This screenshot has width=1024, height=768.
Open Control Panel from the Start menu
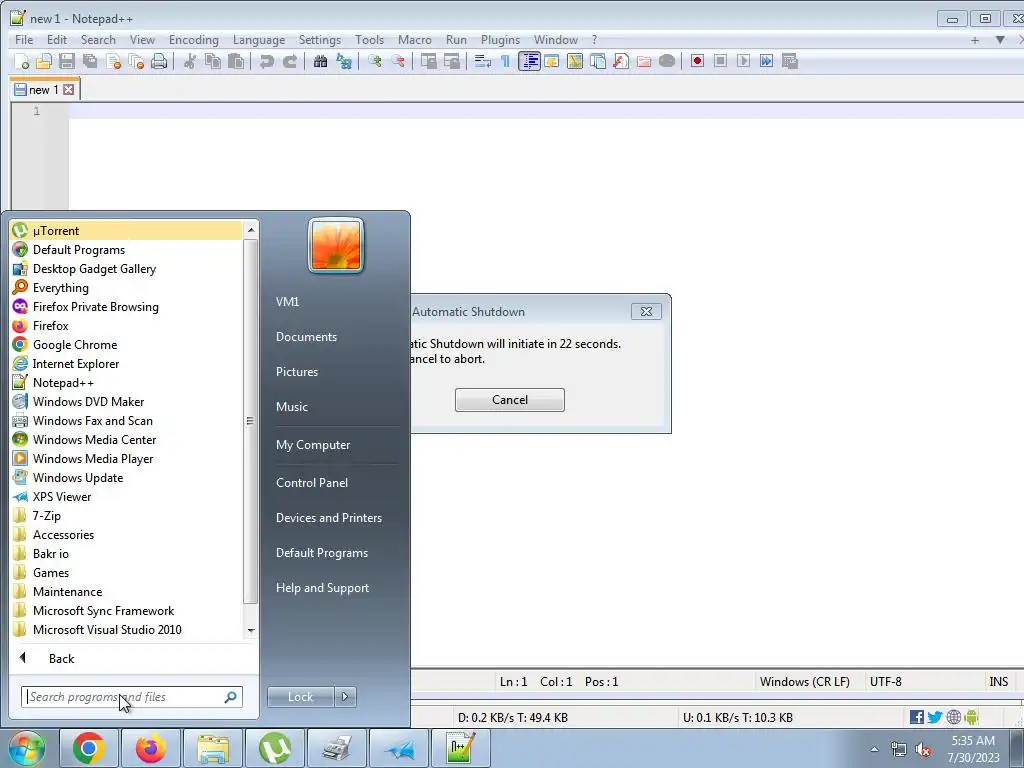point(312,483)
